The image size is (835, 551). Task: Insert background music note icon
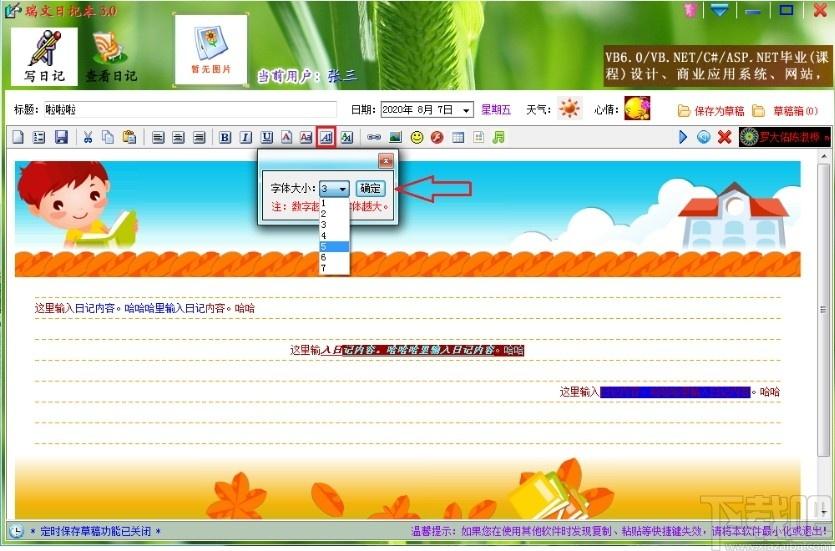pos(498,137)
